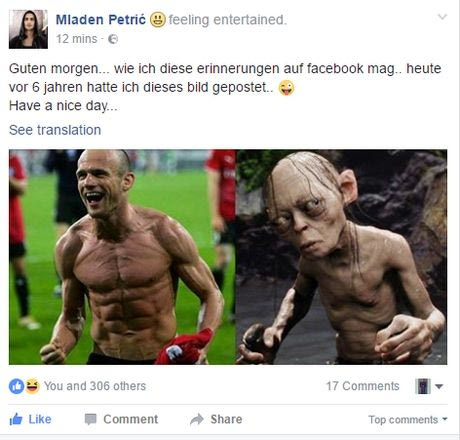View the 17 Comments list
Viewport: 460px width, 440px height.
[363, 386]
